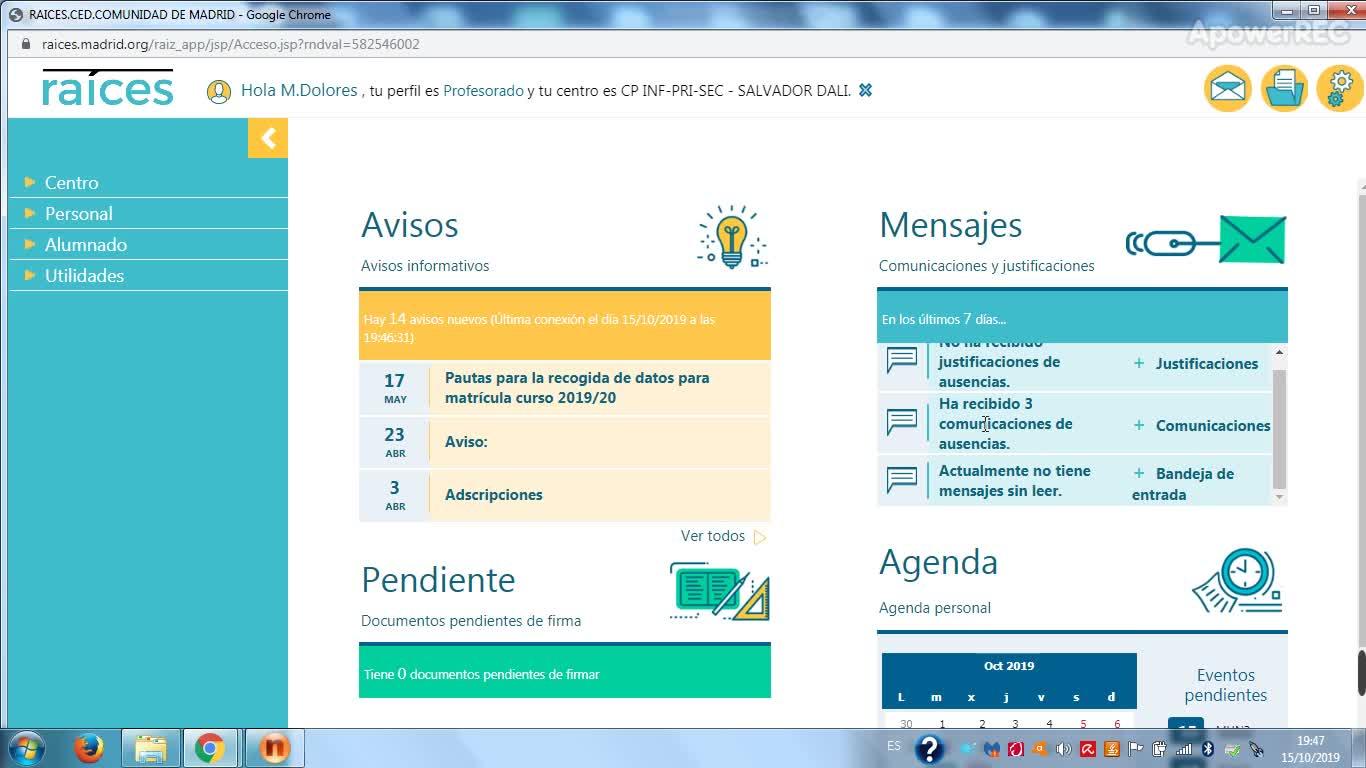This screenshot has height=768, width=1366.
Task: Click the Tiene 0 documentos pendientes banner
Action: point(565,672)
